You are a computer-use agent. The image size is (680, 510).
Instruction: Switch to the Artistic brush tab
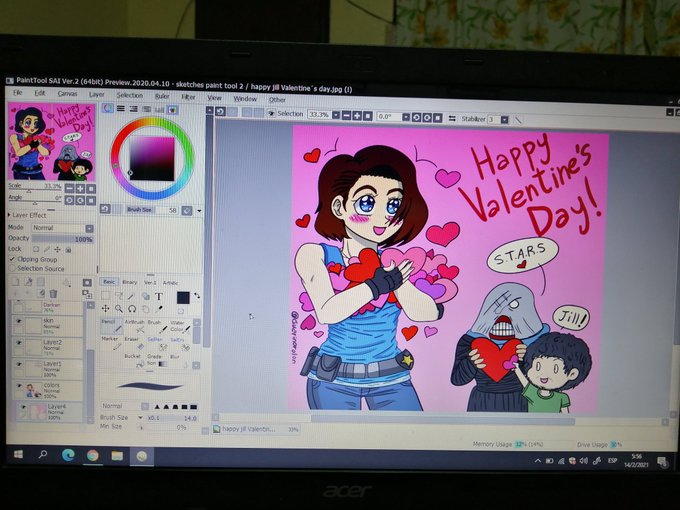click(170, 283)
